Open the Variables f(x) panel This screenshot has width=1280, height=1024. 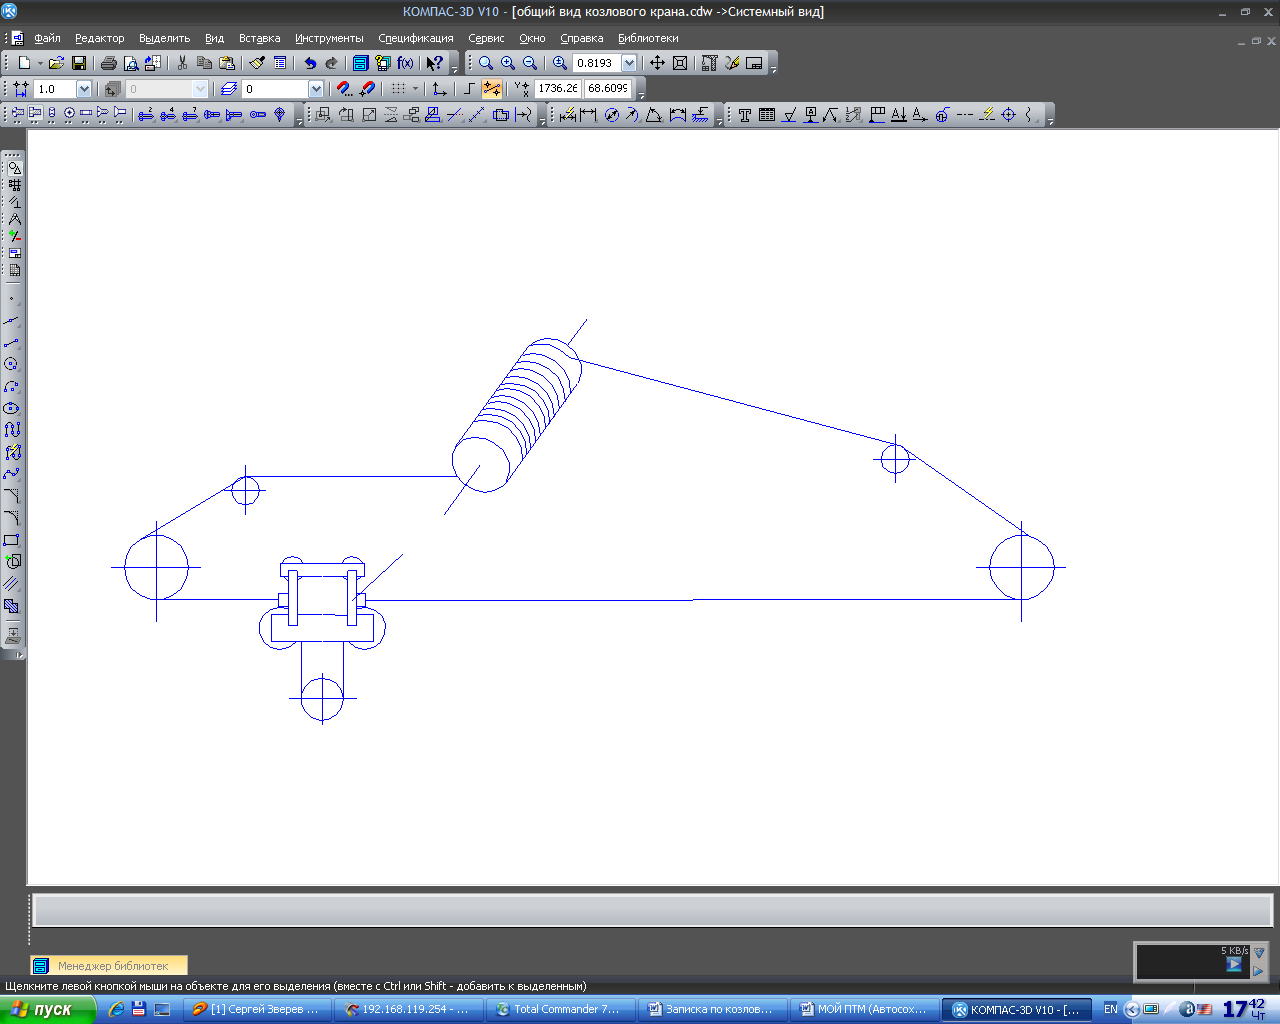pos(405,63)
